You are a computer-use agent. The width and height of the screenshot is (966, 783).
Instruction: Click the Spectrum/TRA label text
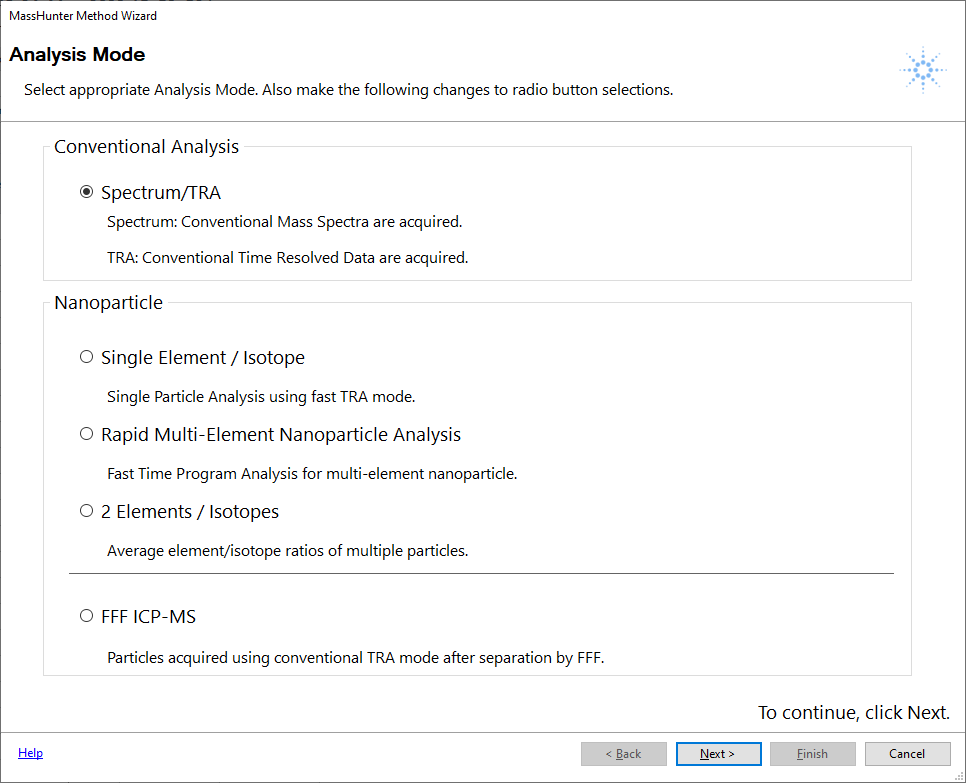pos(161,193)
